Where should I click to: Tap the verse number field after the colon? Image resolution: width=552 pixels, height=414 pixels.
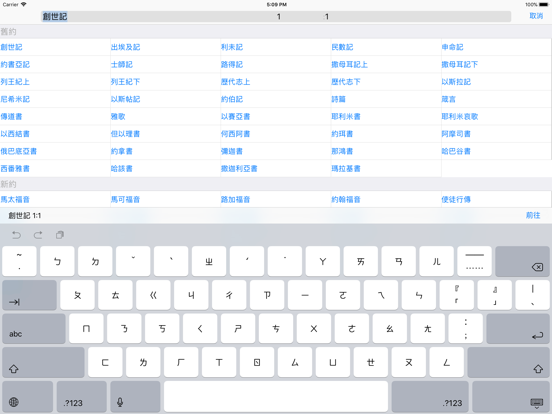pos(327,17)
